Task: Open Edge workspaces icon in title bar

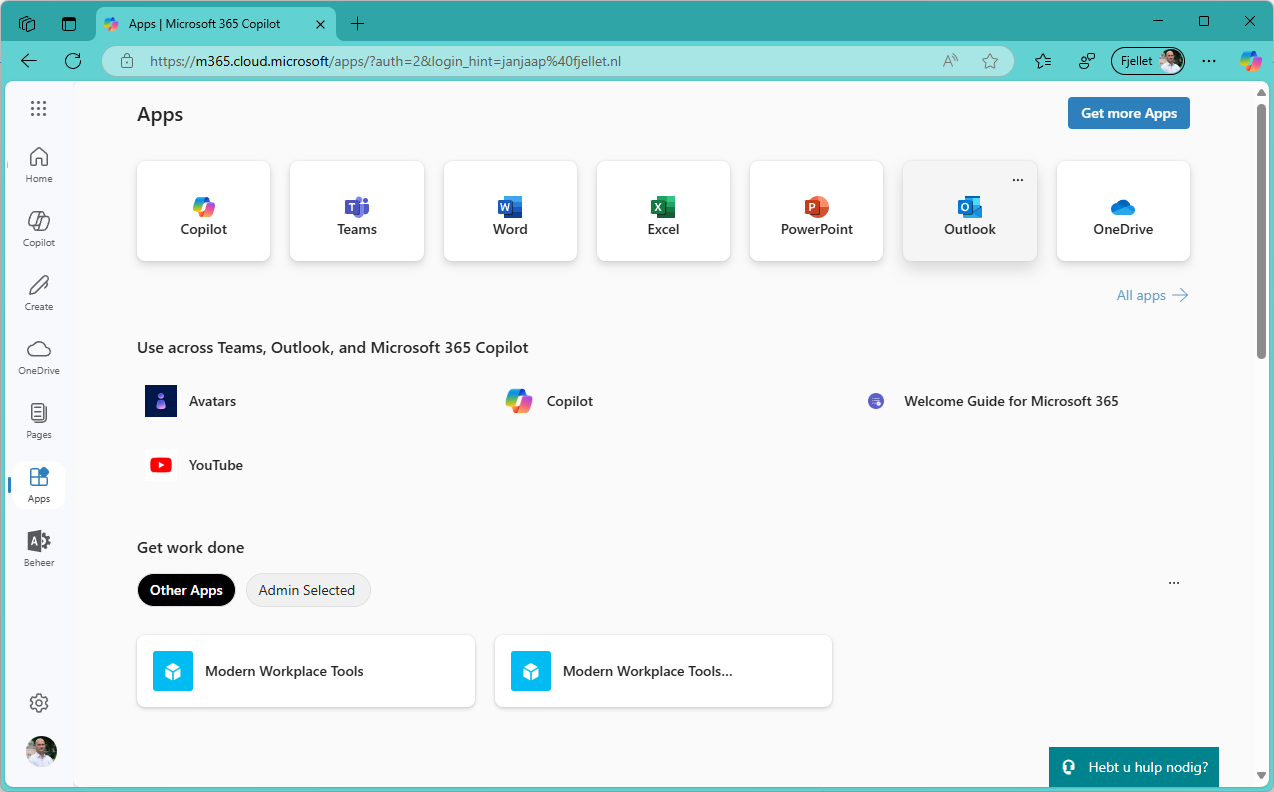Action: pos(27,23)
